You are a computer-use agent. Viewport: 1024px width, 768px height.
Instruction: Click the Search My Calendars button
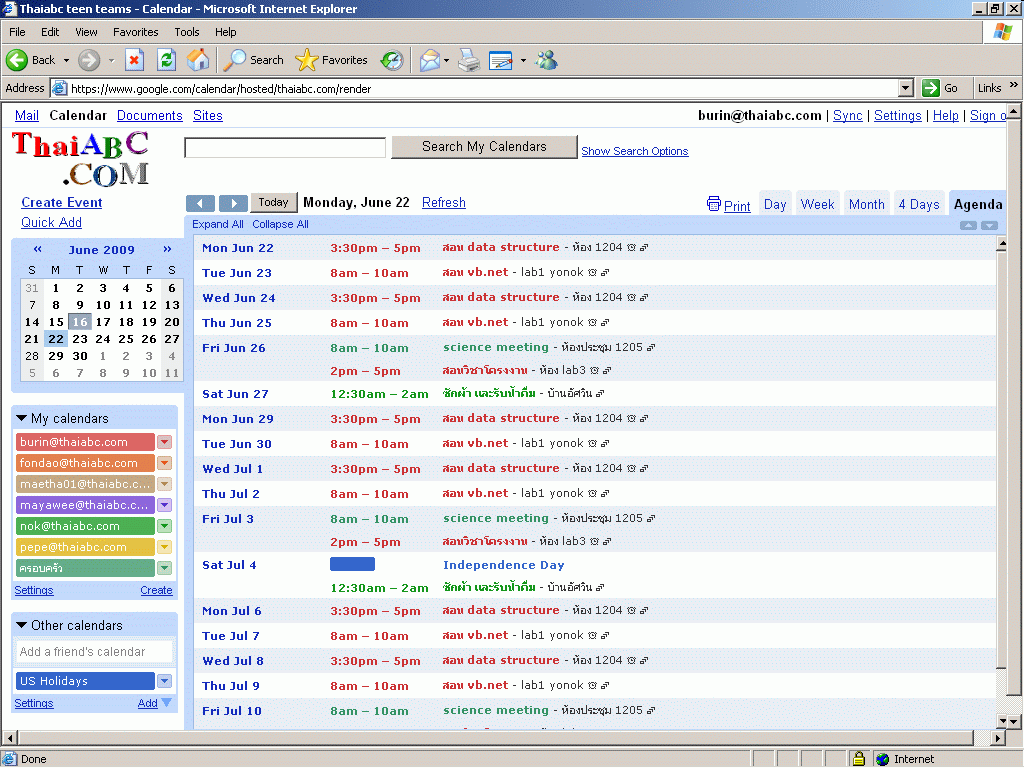point(484,147)
